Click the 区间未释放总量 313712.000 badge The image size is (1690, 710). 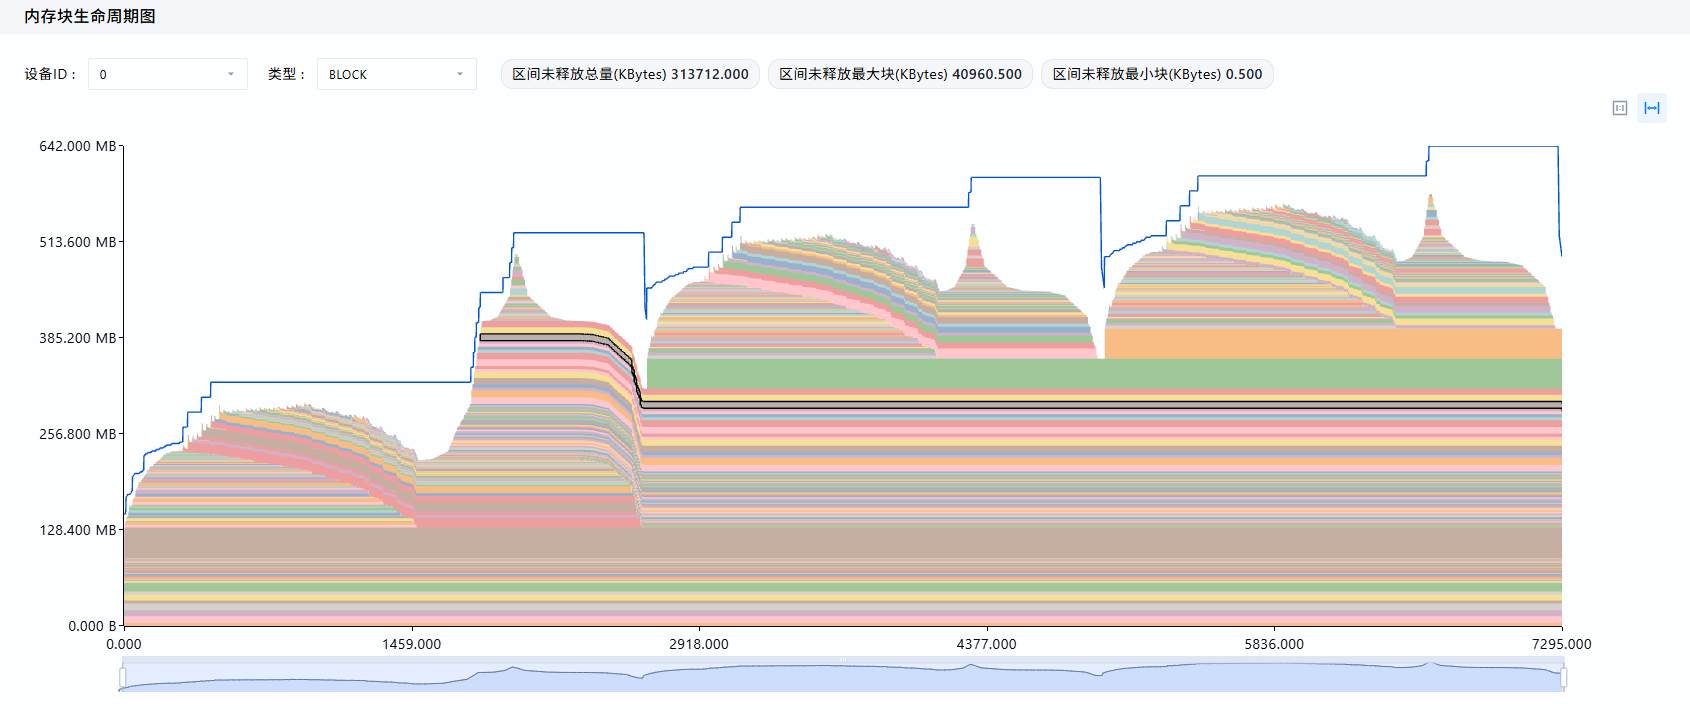tap(631, 74)
